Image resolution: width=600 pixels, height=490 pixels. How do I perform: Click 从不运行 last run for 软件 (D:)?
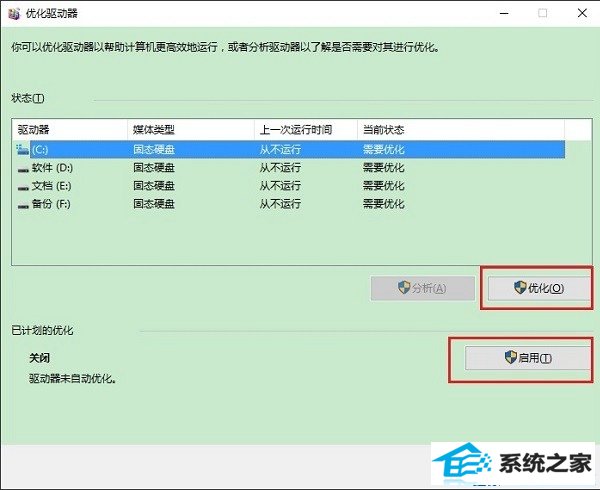[x=280, y=168]
